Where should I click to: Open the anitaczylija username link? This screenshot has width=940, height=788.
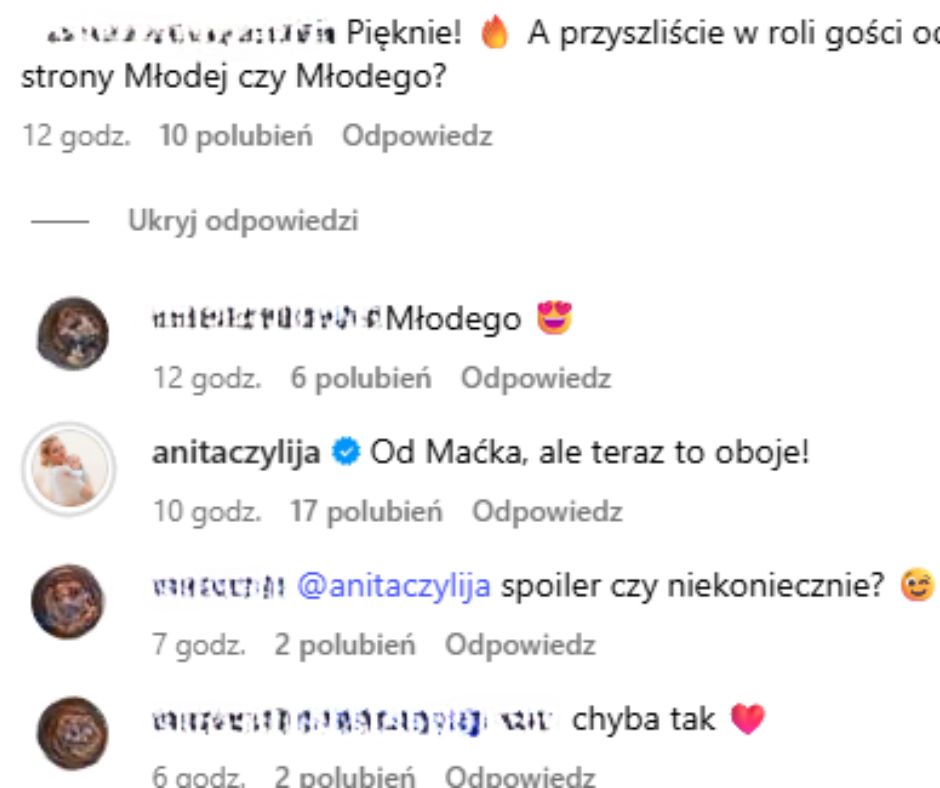[236, 453]
